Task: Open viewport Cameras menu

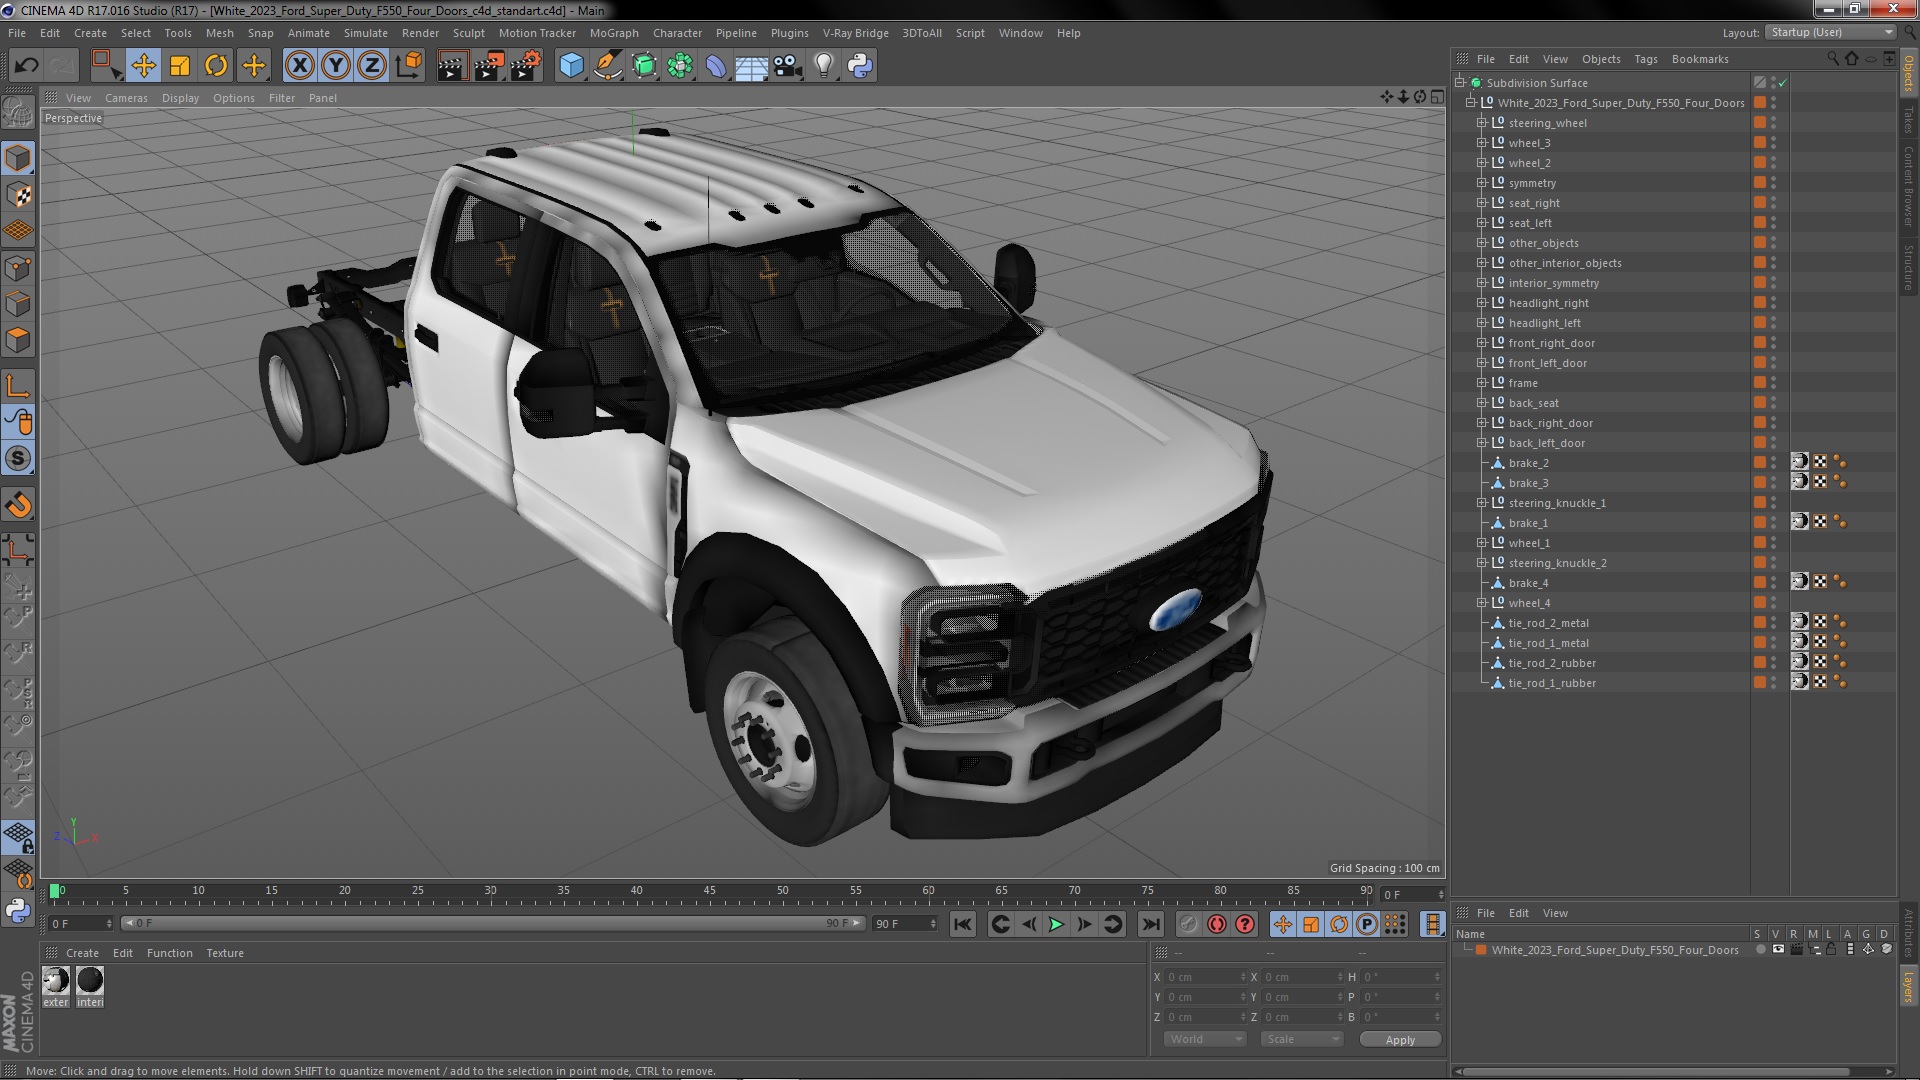Action: [126, 98]
